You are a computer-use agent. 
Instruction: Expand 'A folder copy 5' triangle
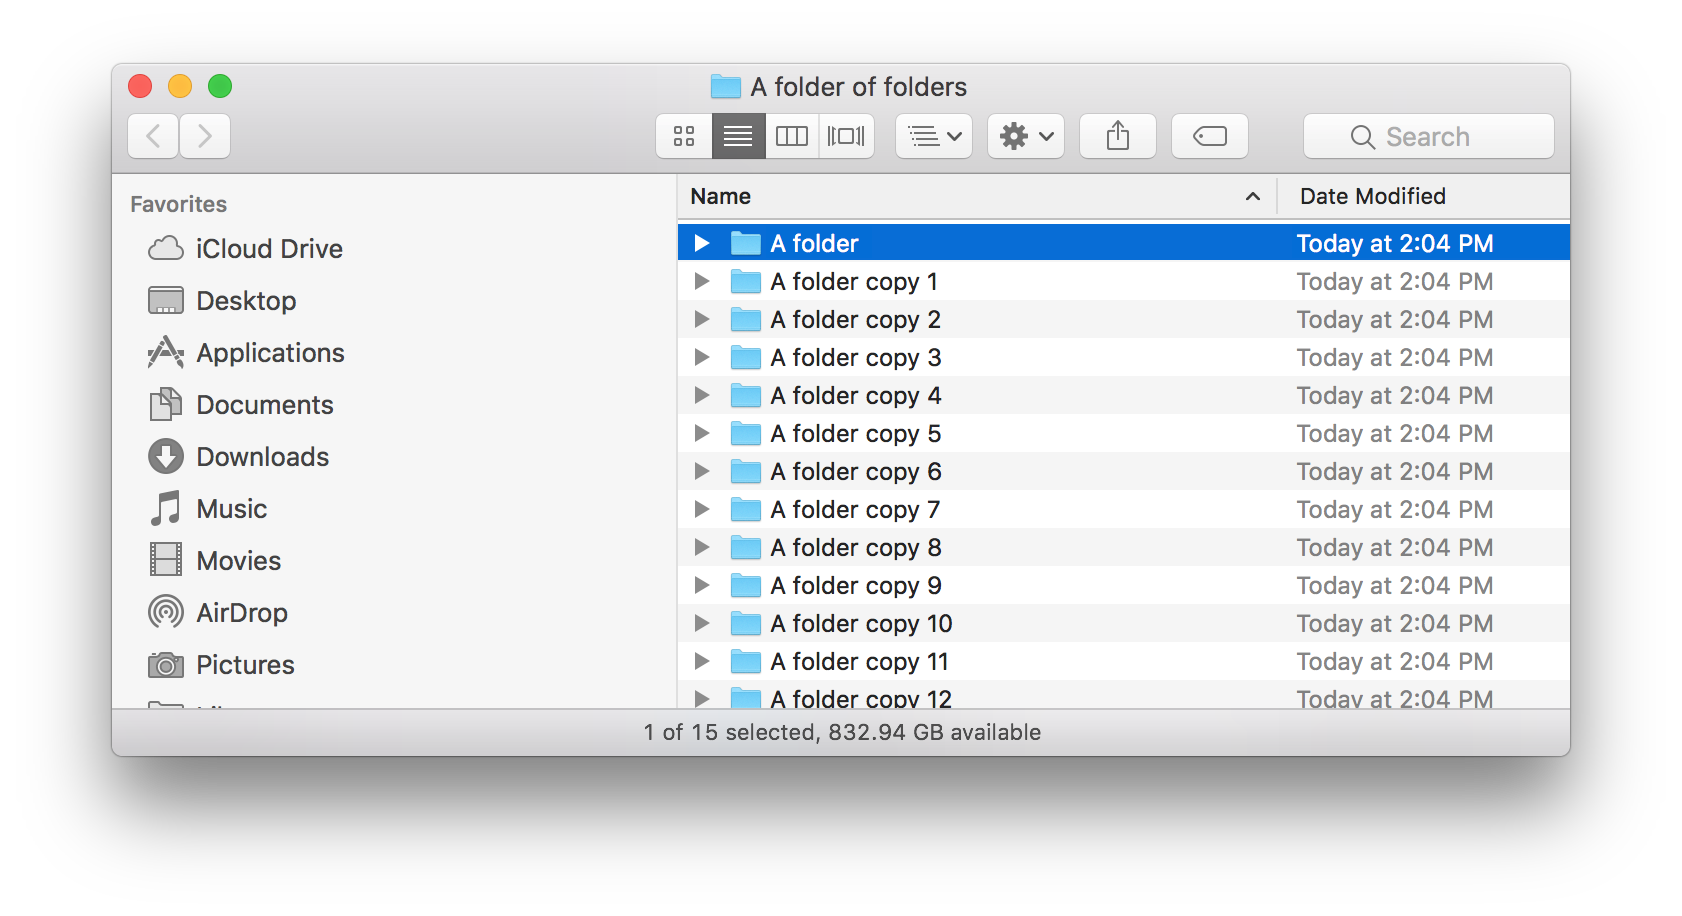coord(702,433)
